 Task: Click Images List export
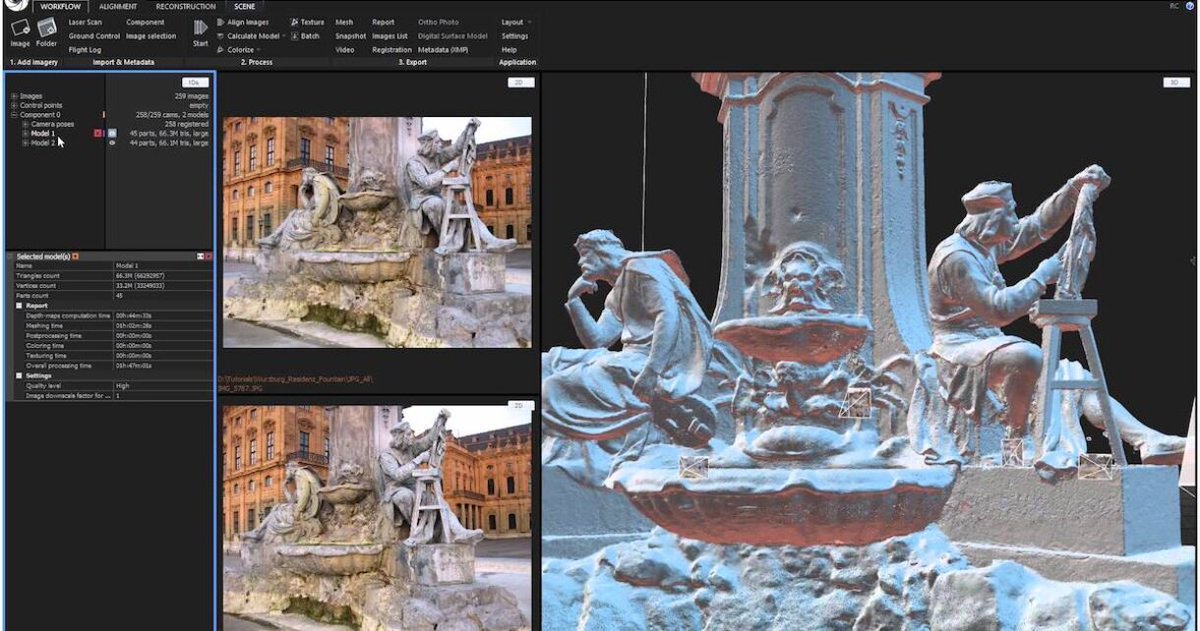coord(390,36)
